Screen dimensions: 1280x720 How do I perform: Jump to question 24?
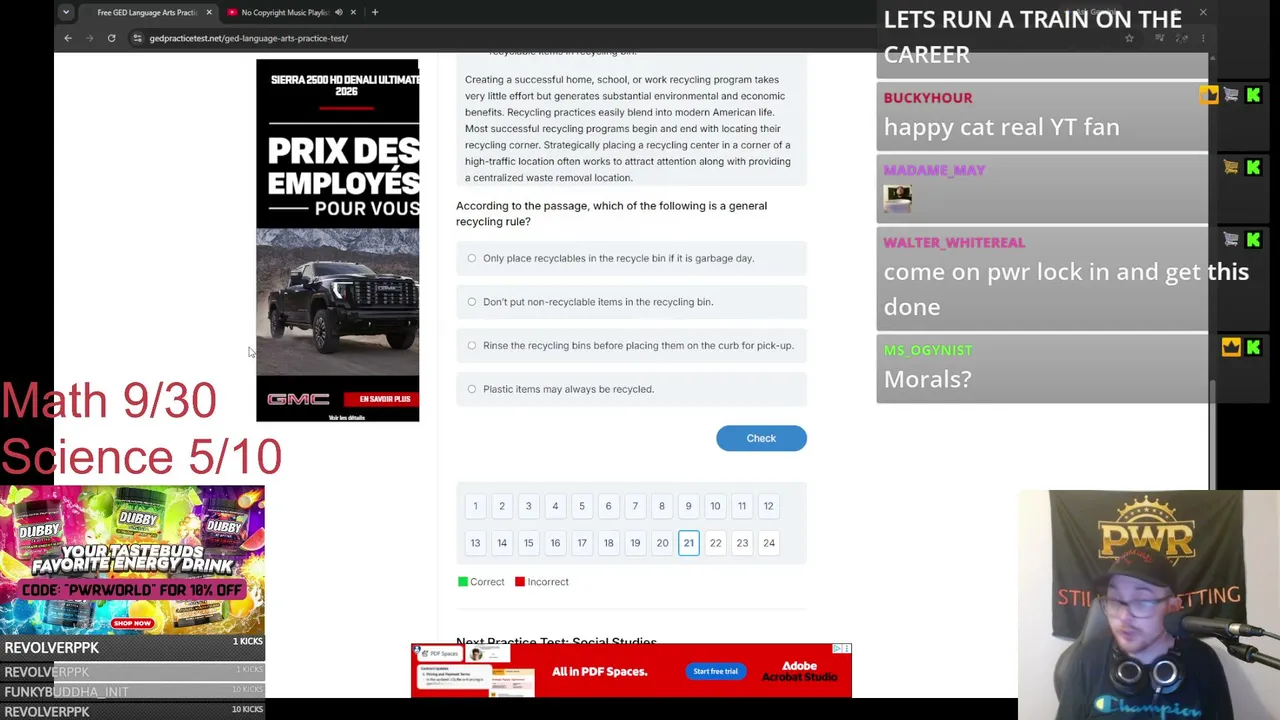(x=769, y=543)
